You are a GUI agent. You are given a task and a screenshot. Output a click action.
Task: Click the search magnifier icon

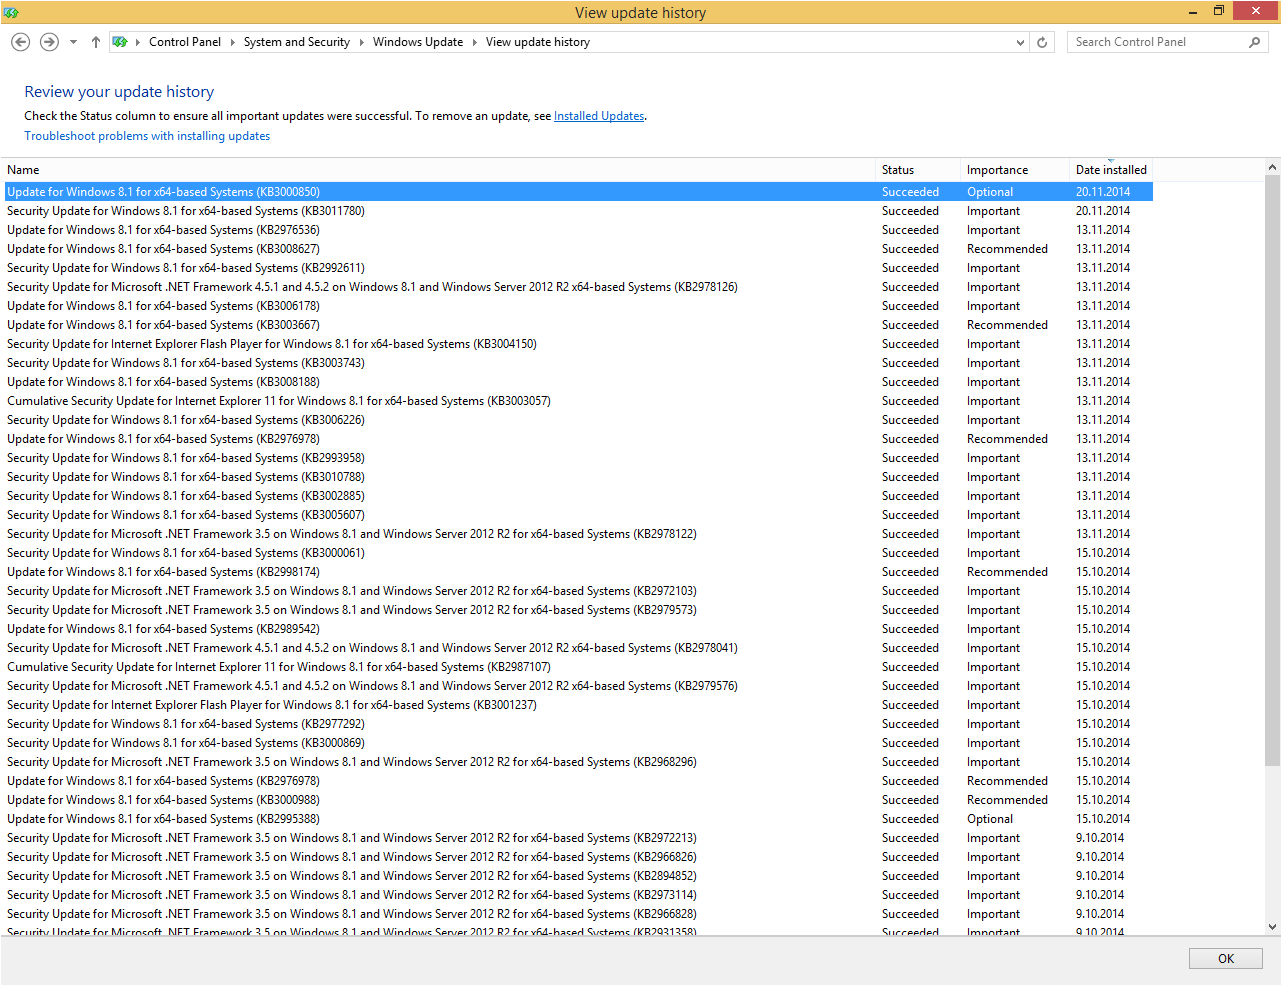click(x=1255, y=42)
